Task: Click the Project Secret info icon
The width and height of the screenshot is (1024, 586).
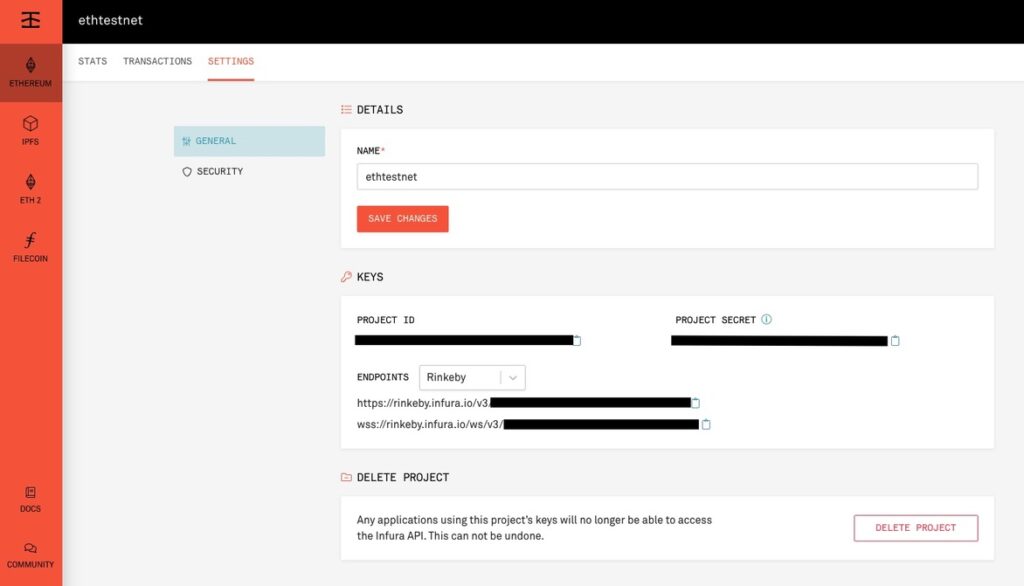Action: 767,319
